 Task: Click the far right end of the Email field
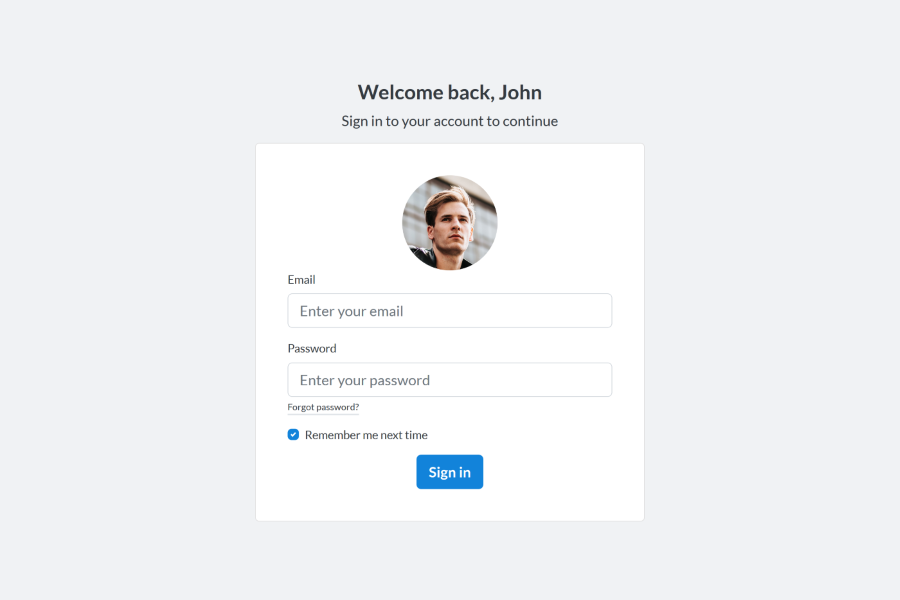coord(598,311)
